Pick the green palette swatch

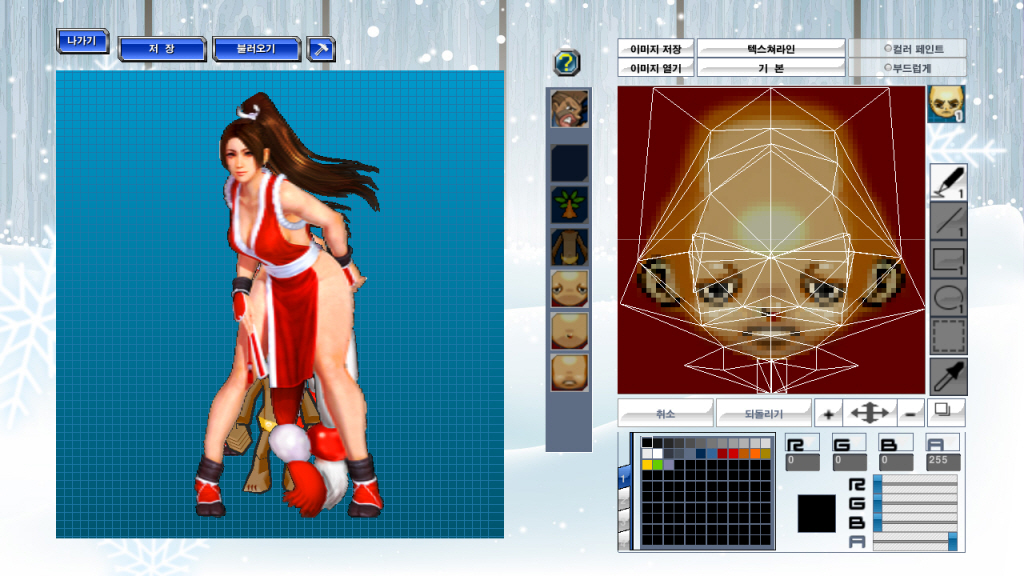(658, 465)
